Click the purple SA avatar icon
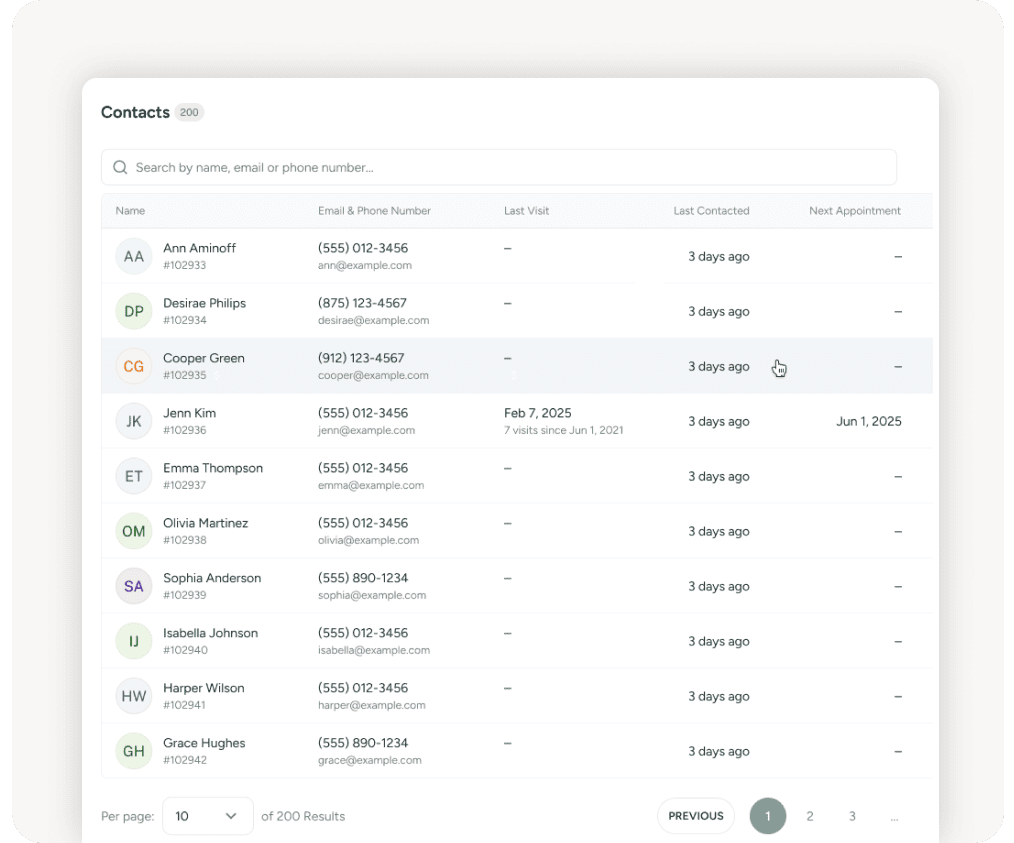1014x843 pixels. (x=133, y=587)
